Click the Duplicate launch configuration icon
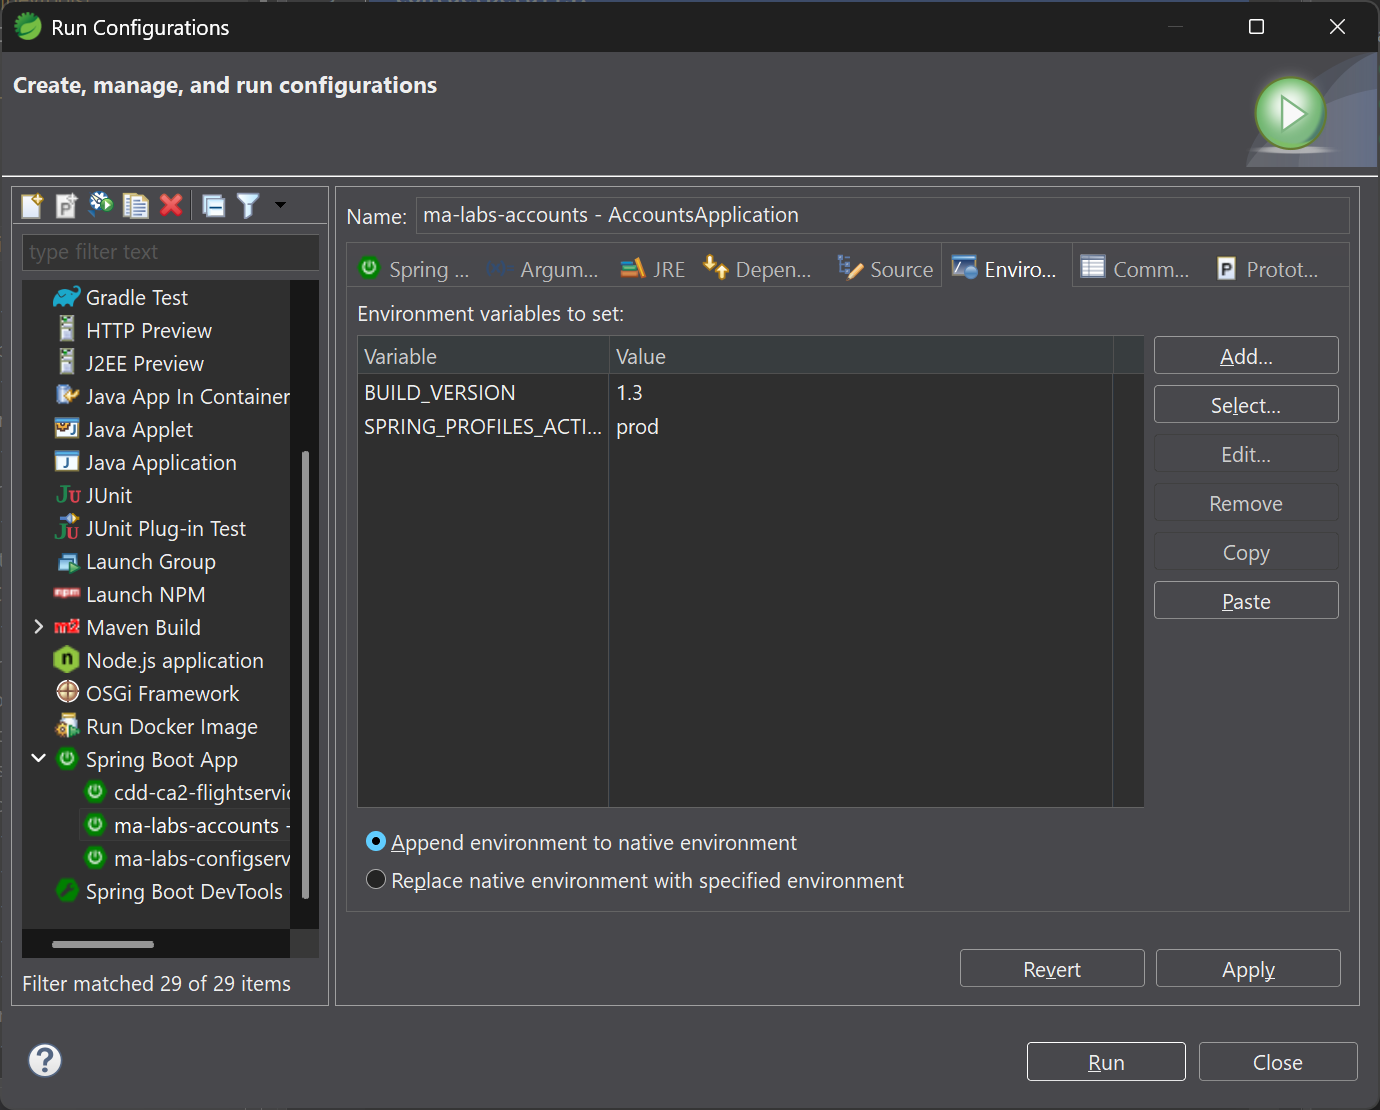1380x1110 pixels. click(x=135, y=205)
